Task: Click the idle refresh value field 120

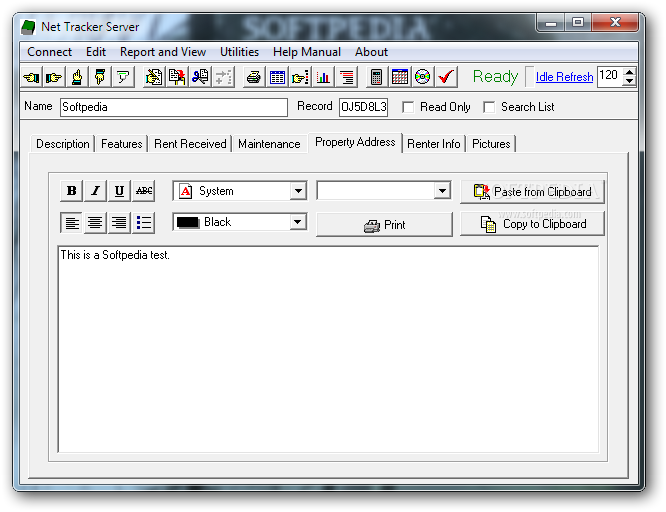Action: point(610,77)
